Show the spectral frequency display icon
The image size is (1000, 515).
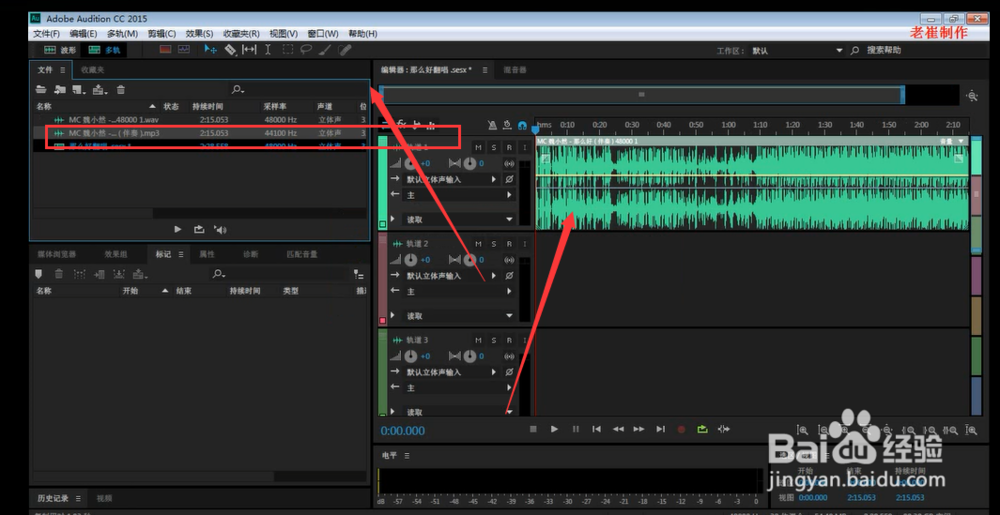166,49
